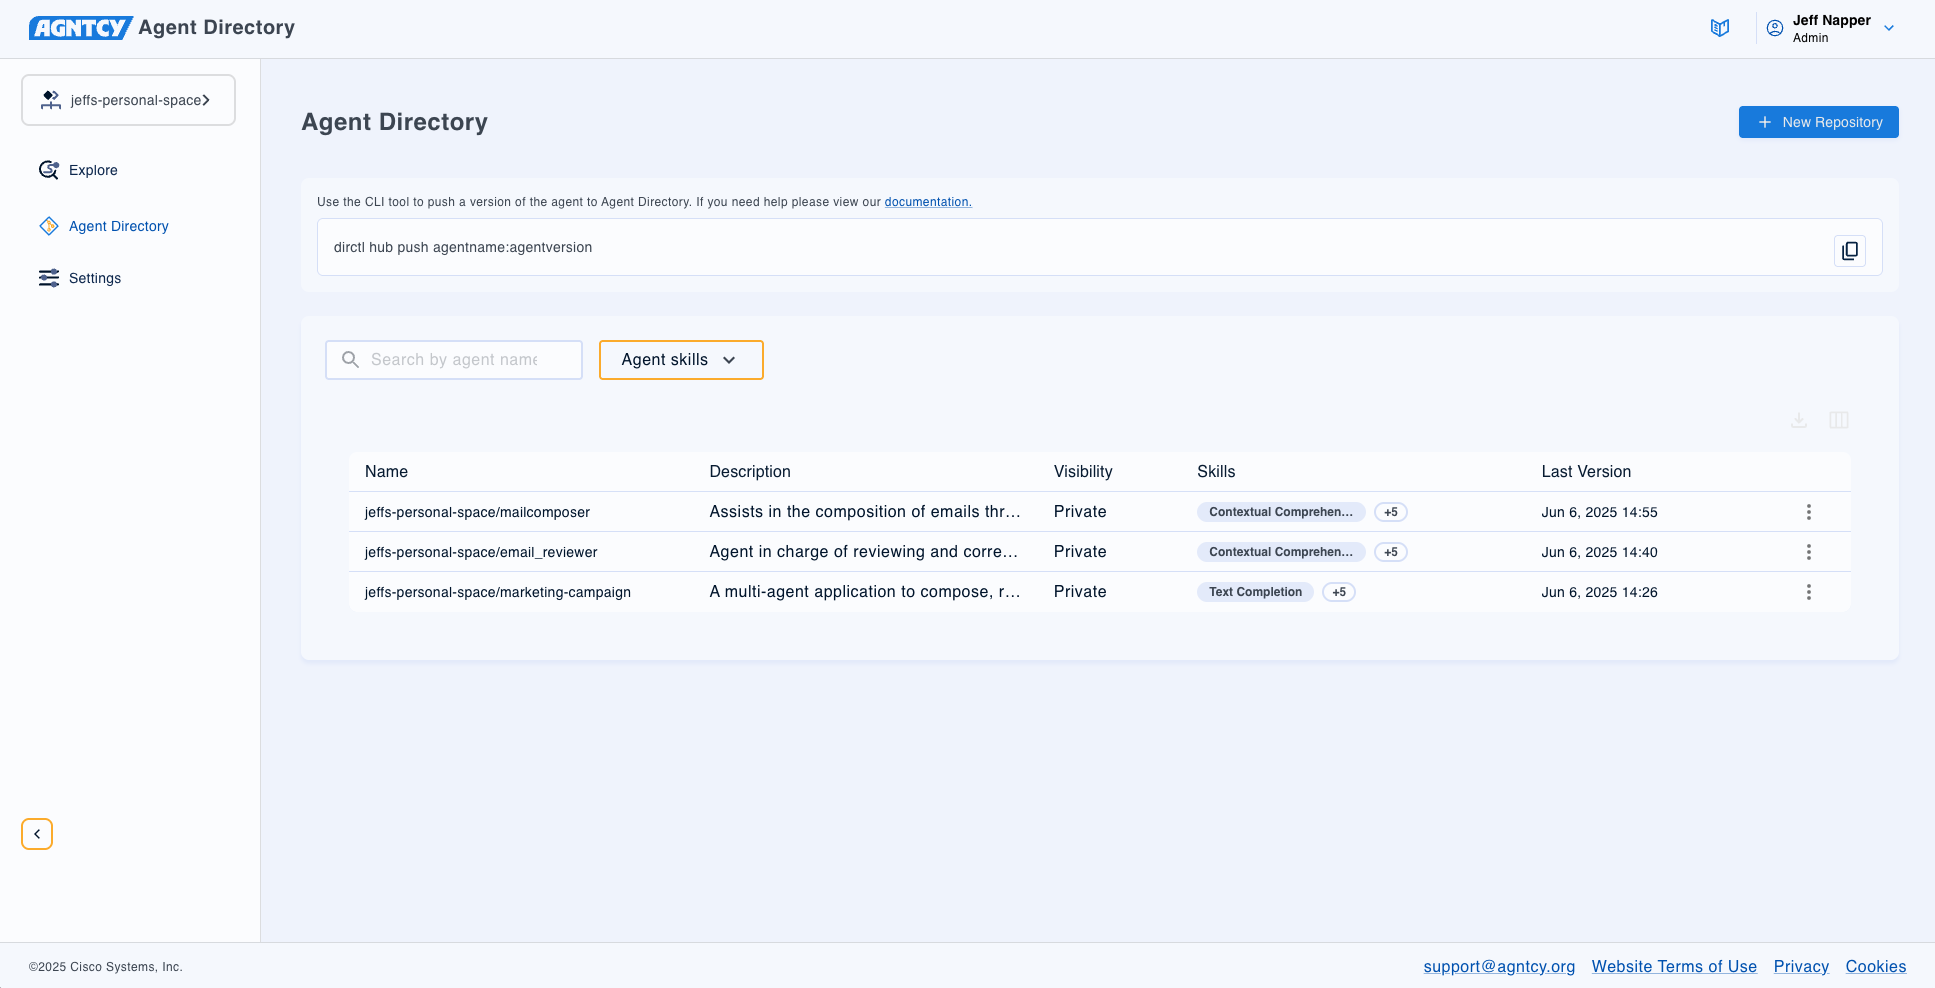Screen dimensions: 1935x988
Task: Open Agent Directory menu item
Action: [x=119, y=226]
